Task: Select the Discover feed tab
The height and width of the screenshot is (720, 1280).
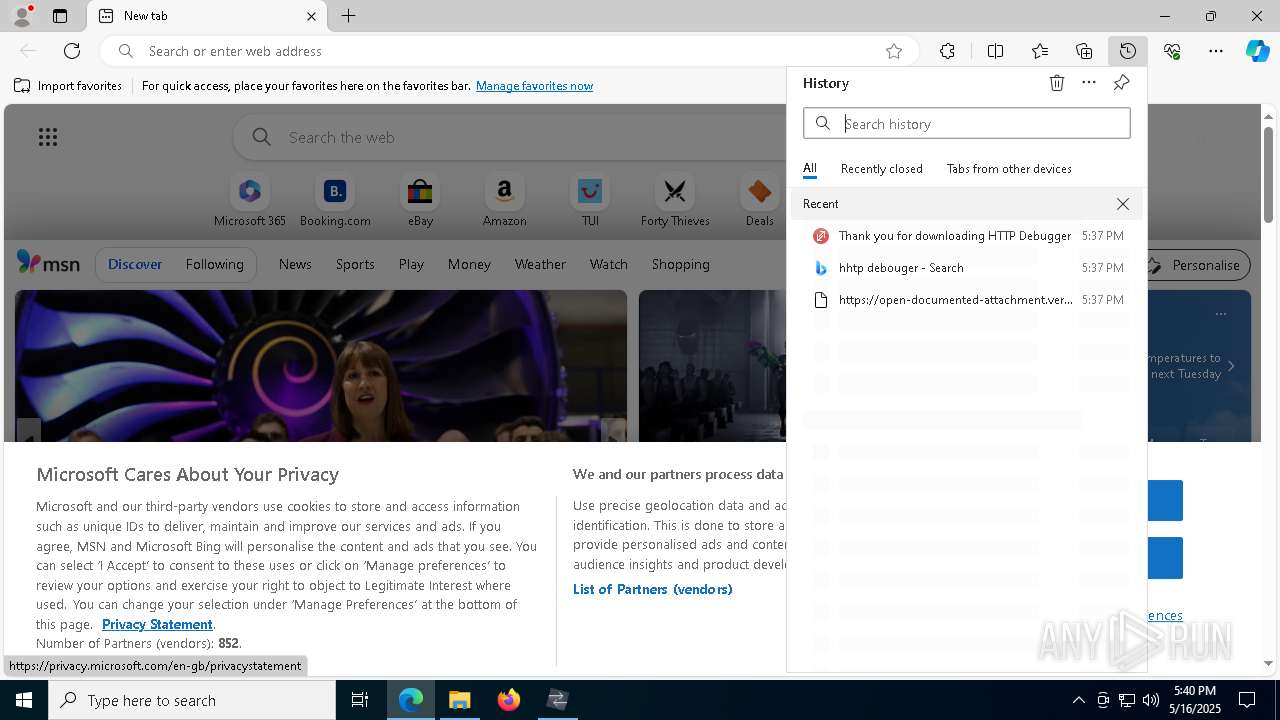Action: pos(135,264)
